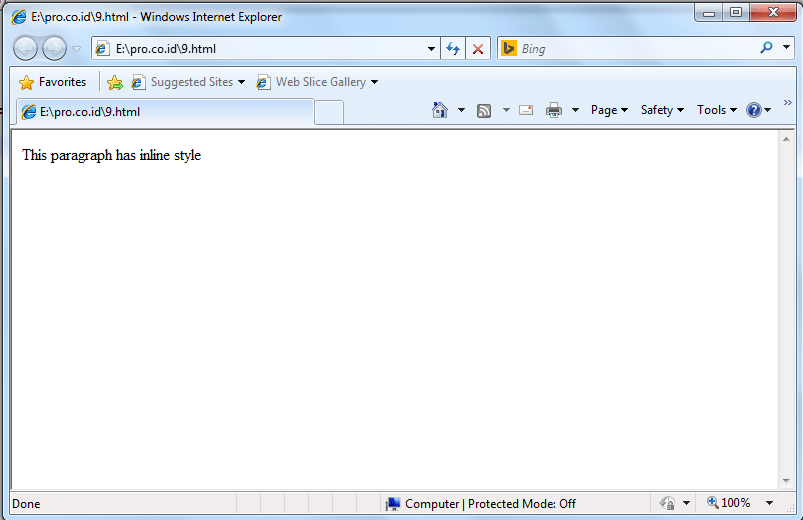Click the Back navigation arrow button
The height and width of the screenshot is (520, 803).
coord(25,48)
